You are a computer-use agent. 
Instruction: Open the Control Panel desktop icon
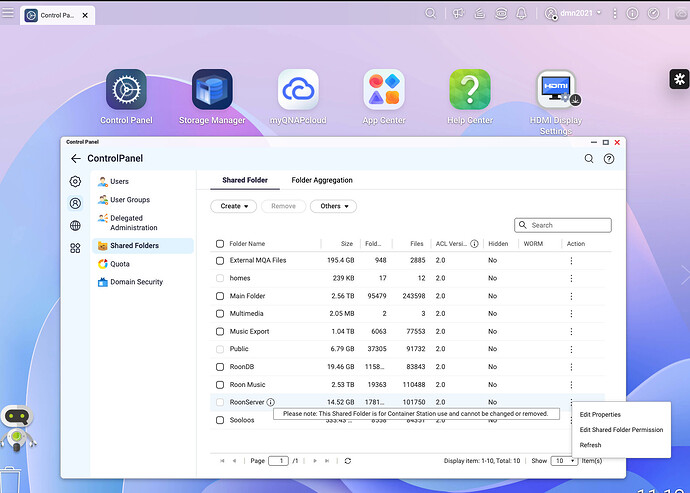tap(126, 89)
